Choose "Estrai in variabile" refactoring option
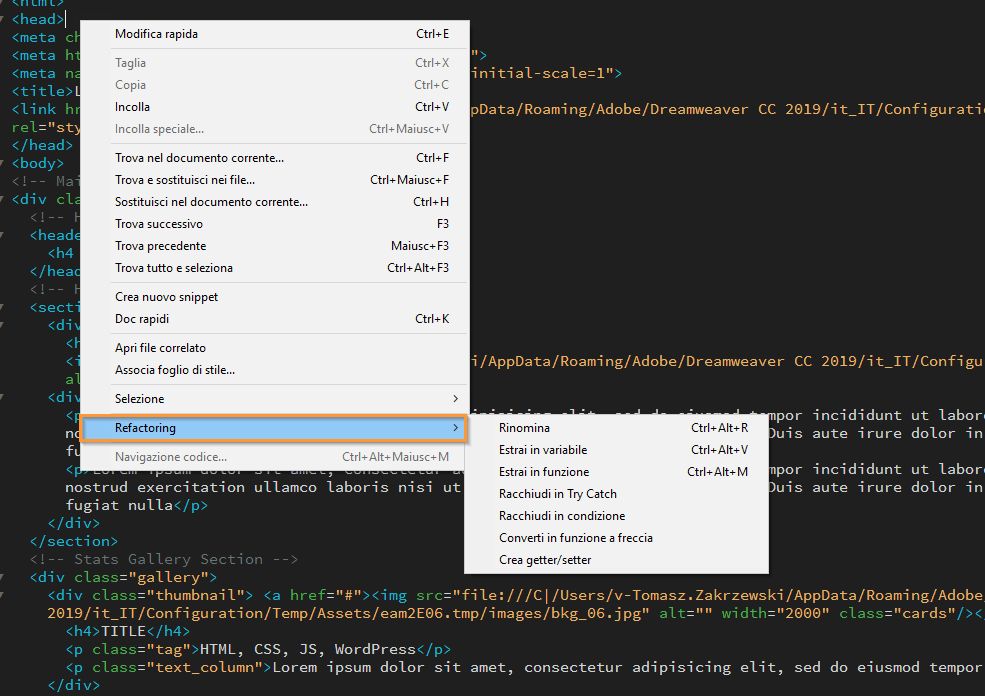Viewport: 985px width, 696px height. pyautogui.click(x=545, y=449)
